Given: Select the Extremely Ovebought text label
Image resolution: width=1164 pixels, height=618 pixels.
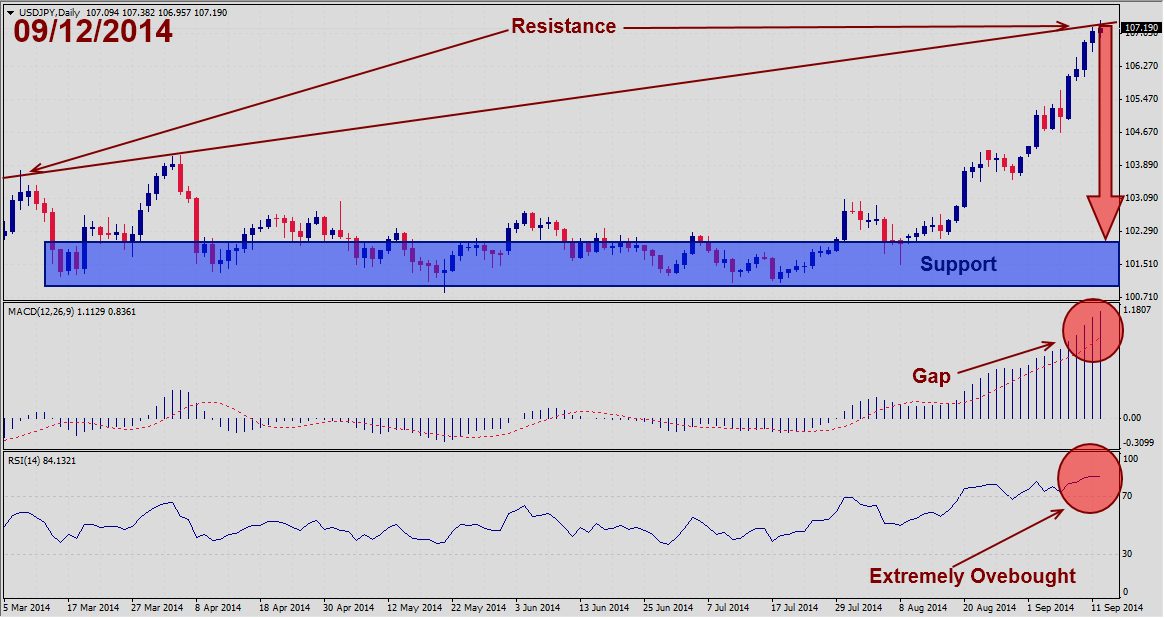Looking at the screenshot, I should click(x=972, y=576).
